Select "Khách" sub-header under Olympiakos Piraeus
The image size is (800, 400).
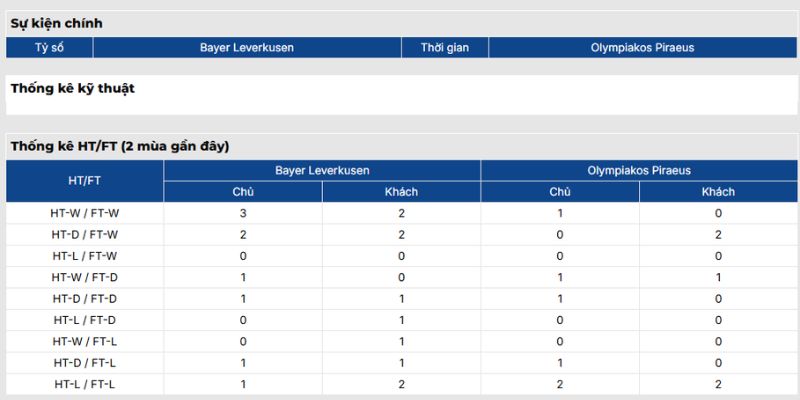pyautogui.click(x=718, y=192)
